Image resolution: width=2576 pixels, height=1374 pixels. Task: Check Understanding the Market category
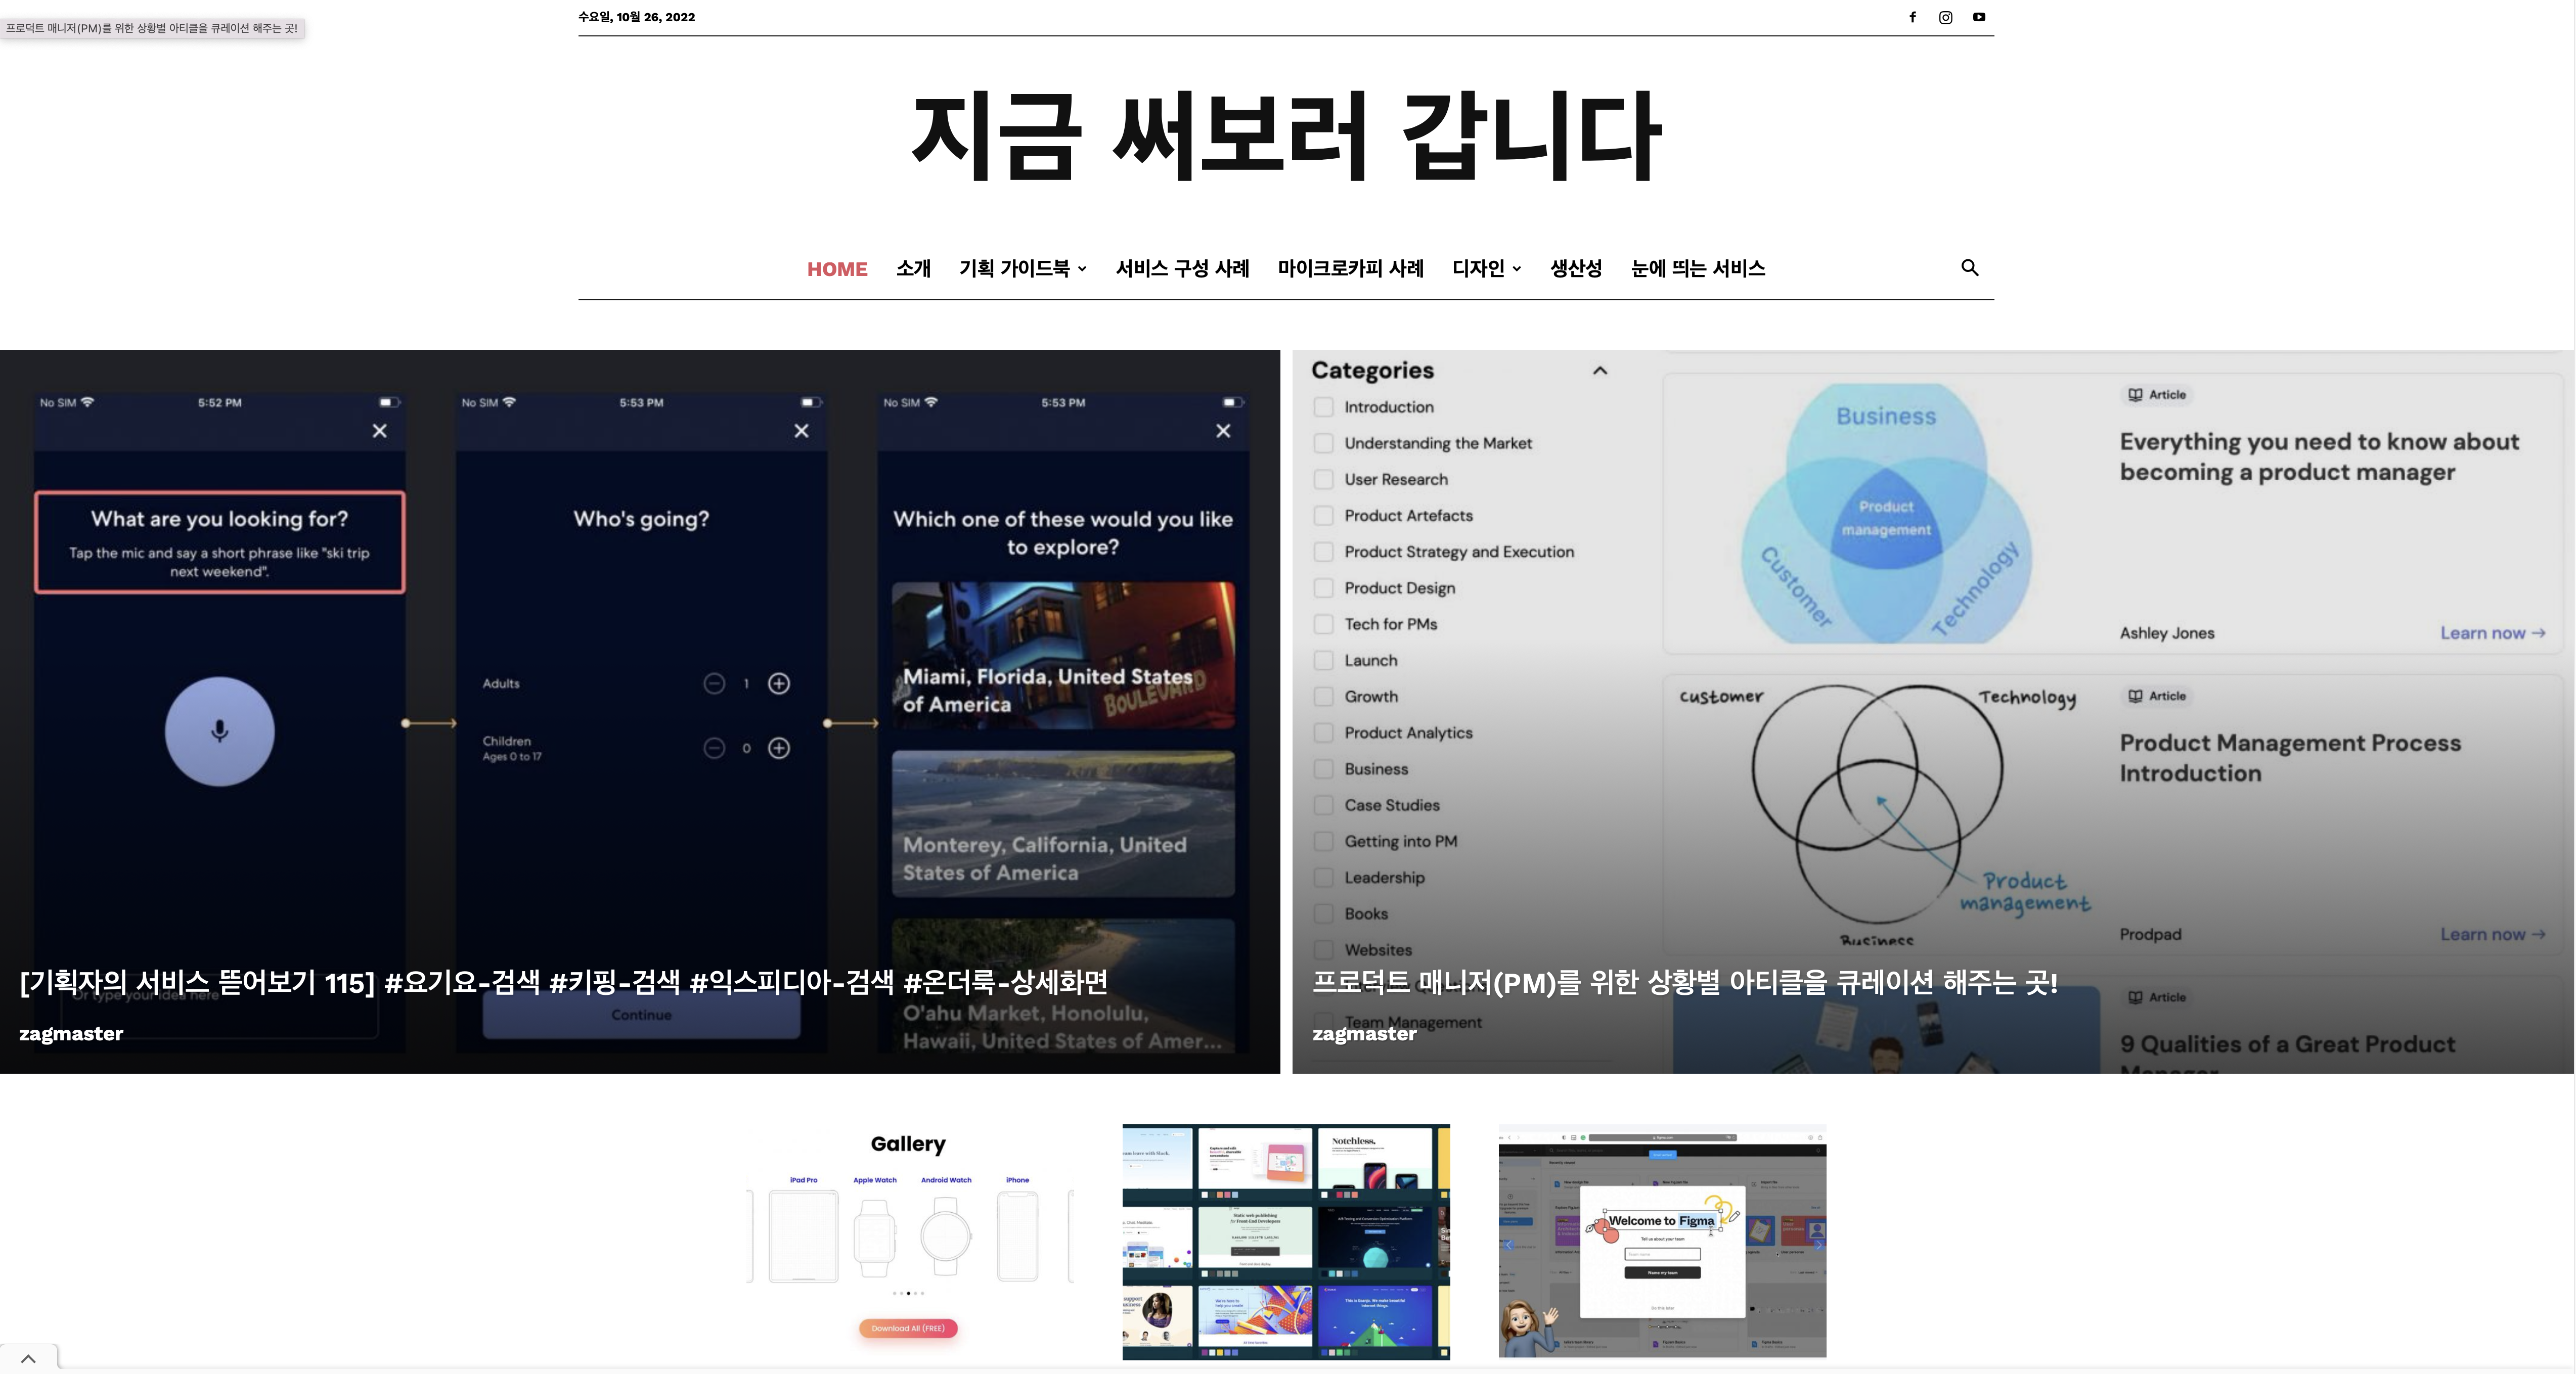(1323, 443)
